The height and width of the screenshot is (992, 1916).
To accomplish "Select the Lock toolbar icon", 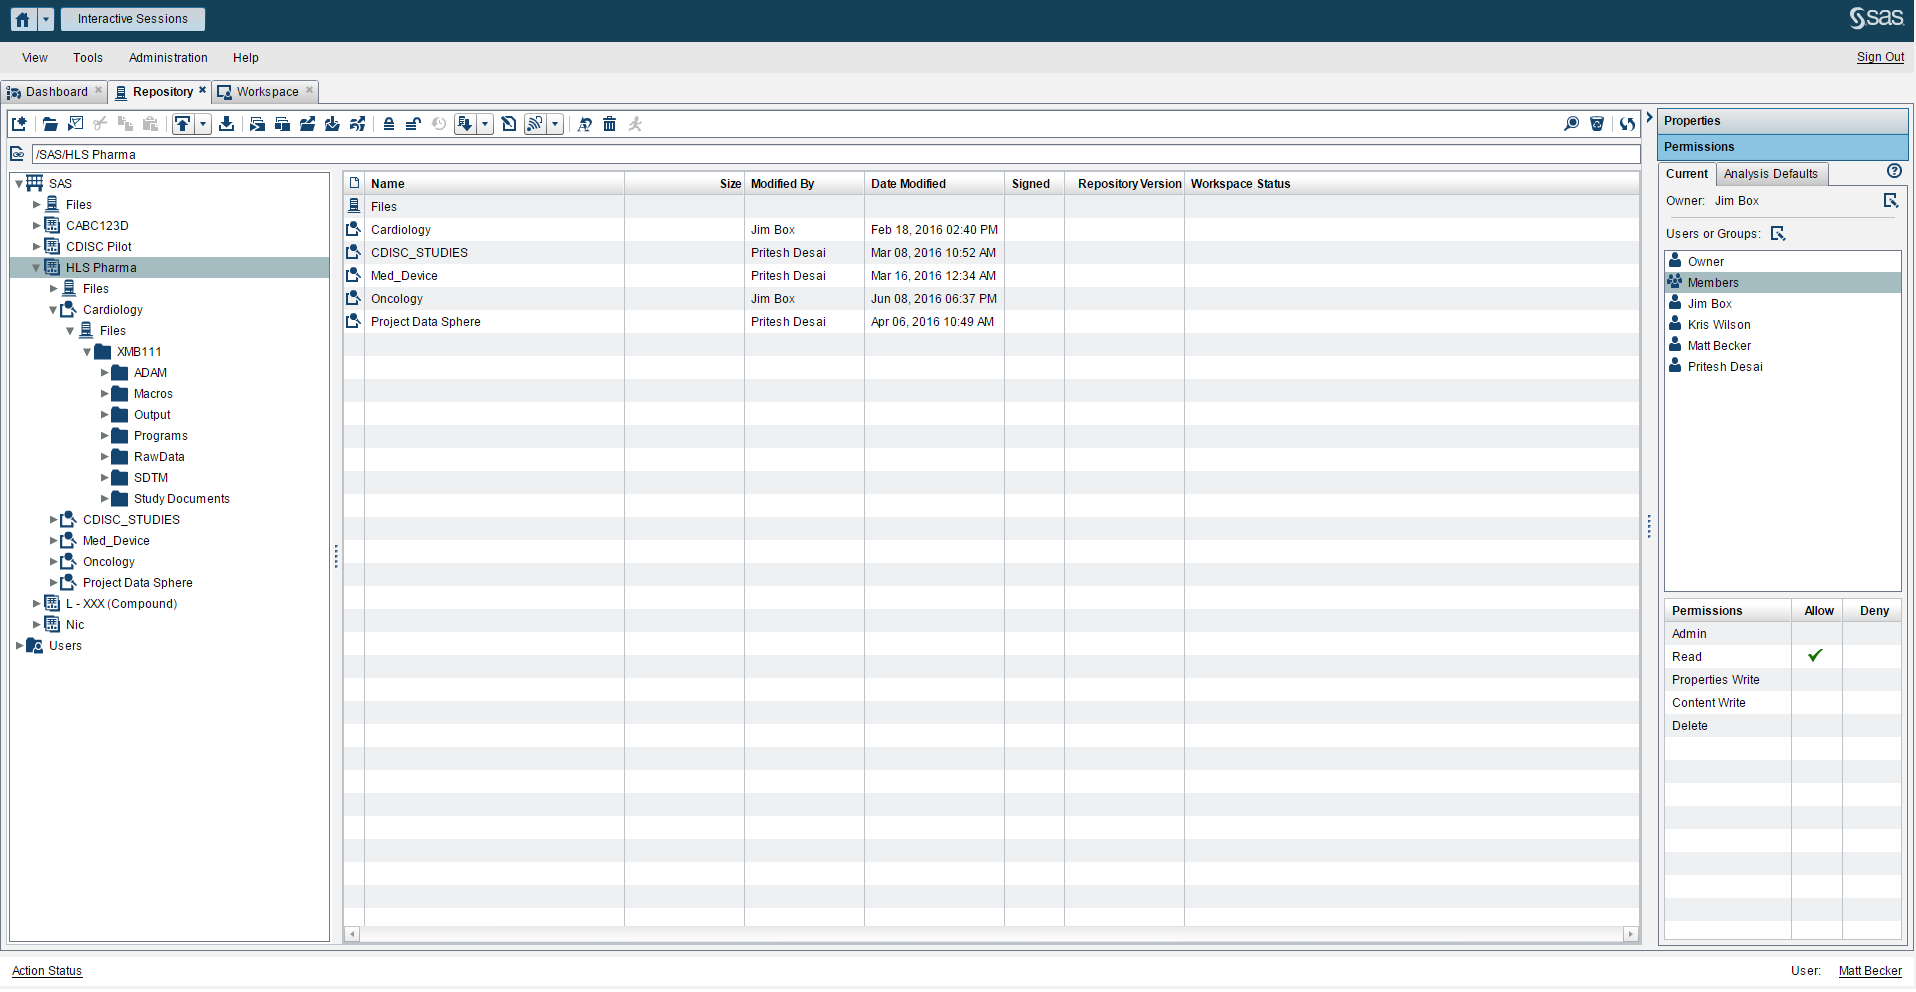I will tap(388, 123).
